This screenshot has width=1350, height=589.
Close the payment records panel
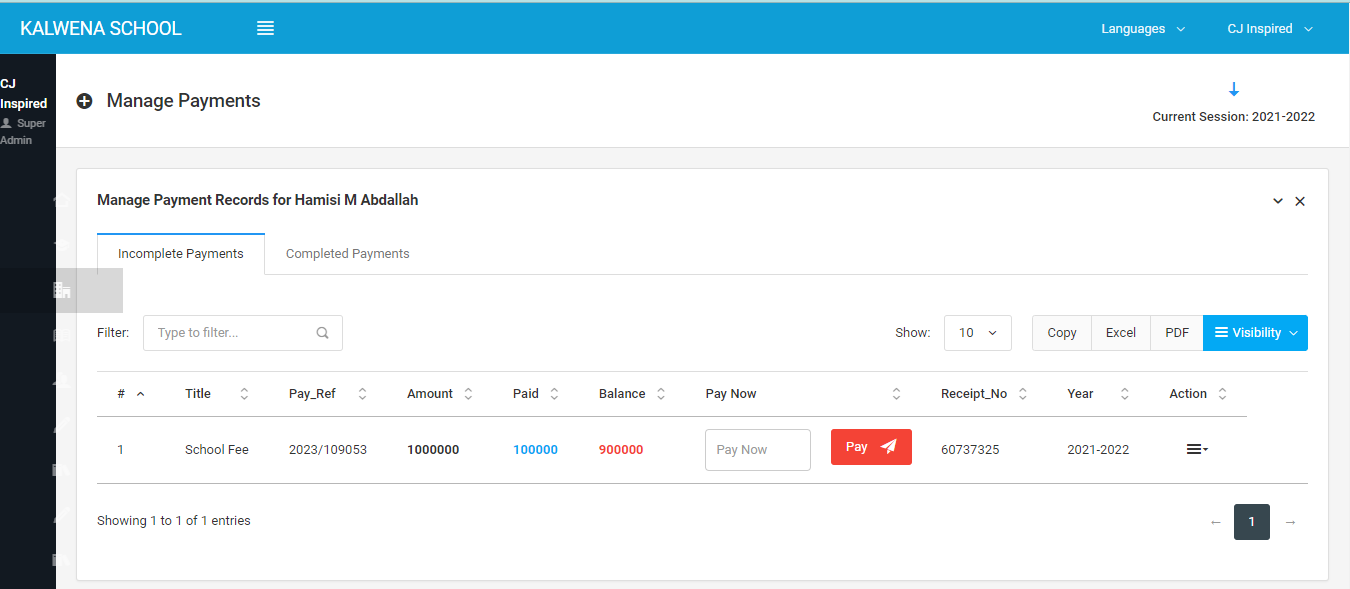point(1300,201)
